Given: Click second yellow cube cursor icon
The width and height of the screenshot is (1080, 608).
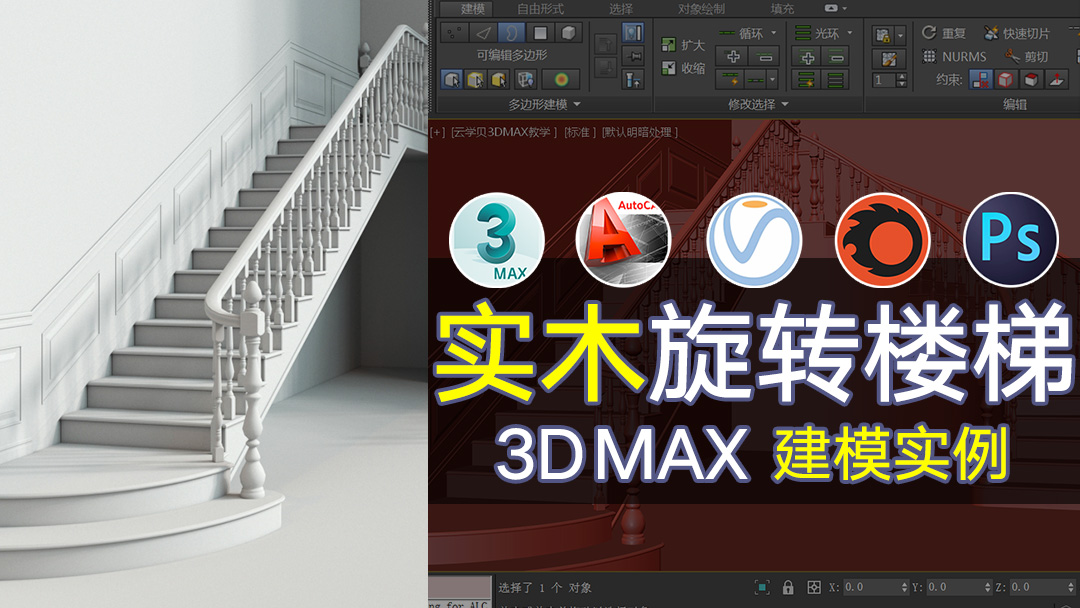Looking at the screenshot, I should pyautogui.click(x=475, y=79).
